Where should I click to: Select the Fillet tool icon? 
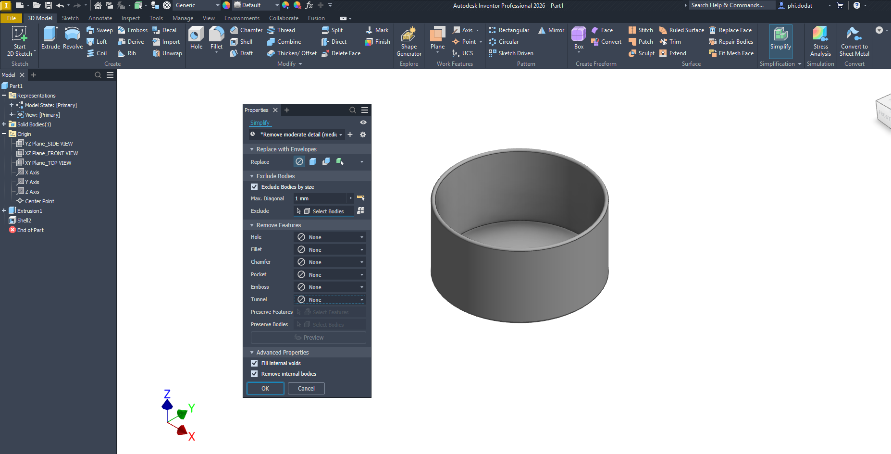216,38
